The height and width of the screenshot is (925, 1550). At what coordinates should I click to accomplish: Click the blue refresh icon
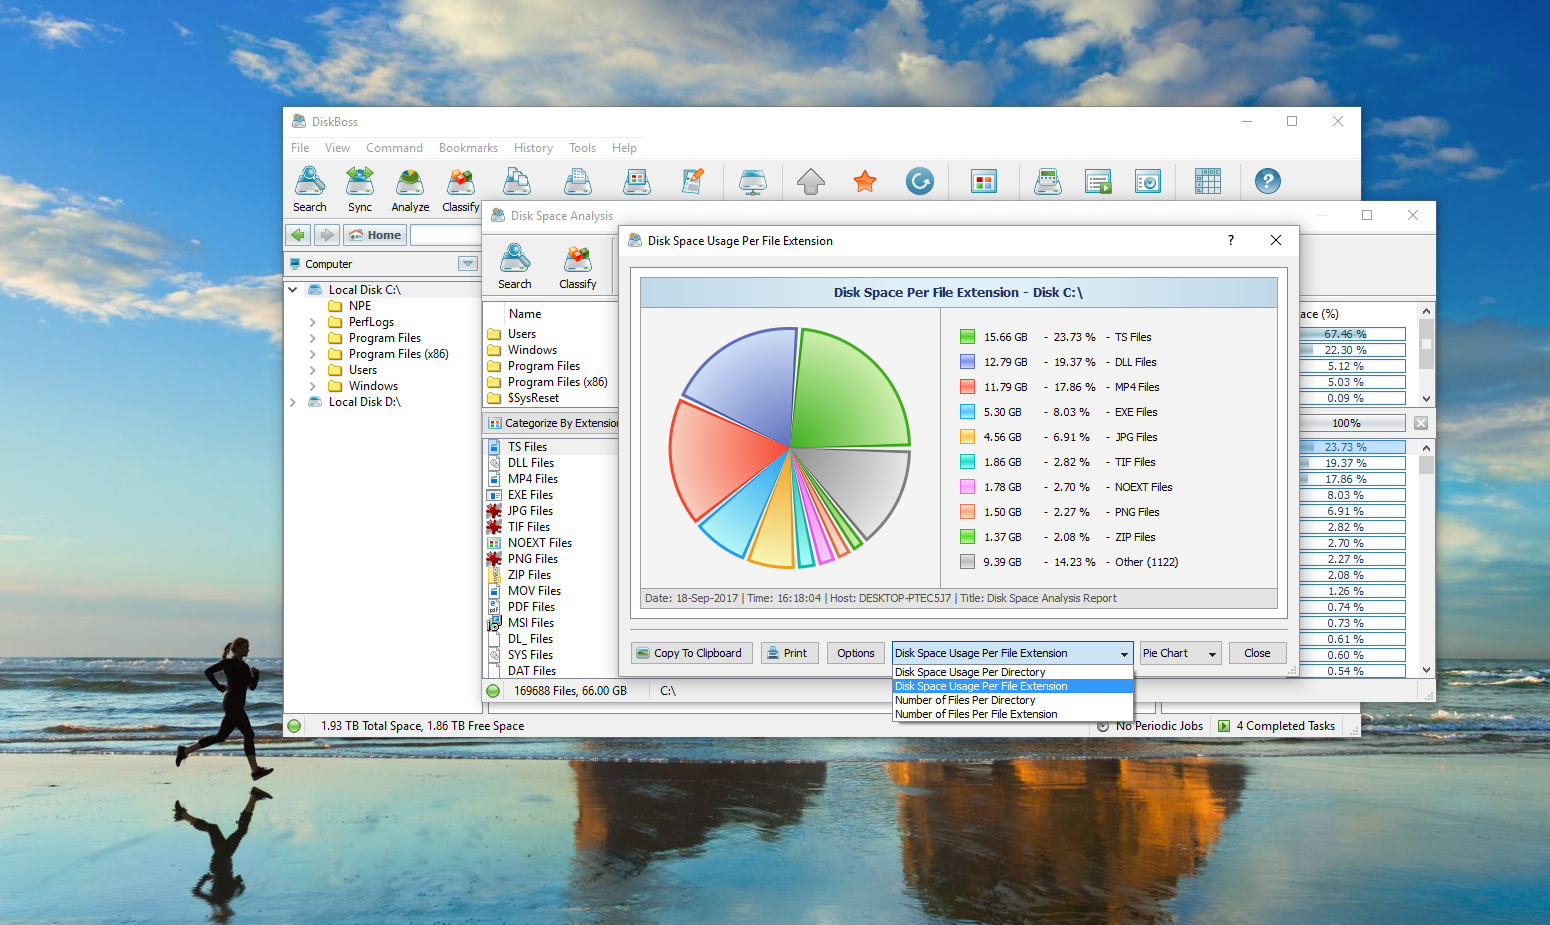pos(919,182)
